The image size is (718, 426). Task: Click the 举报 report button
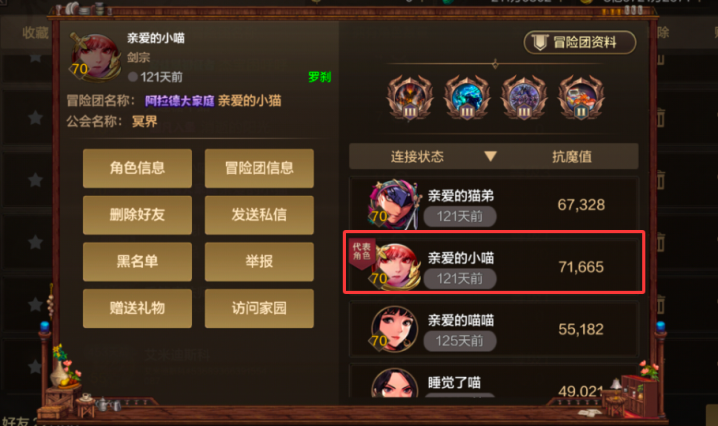(x=259, y=262)
